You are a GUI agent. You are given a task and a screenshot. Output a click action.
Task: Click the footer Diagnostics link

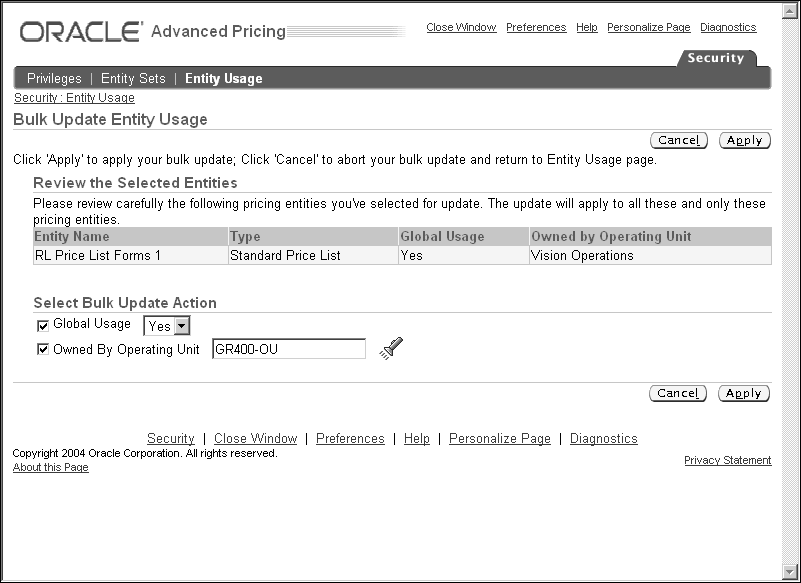click(x=604, y=438)
